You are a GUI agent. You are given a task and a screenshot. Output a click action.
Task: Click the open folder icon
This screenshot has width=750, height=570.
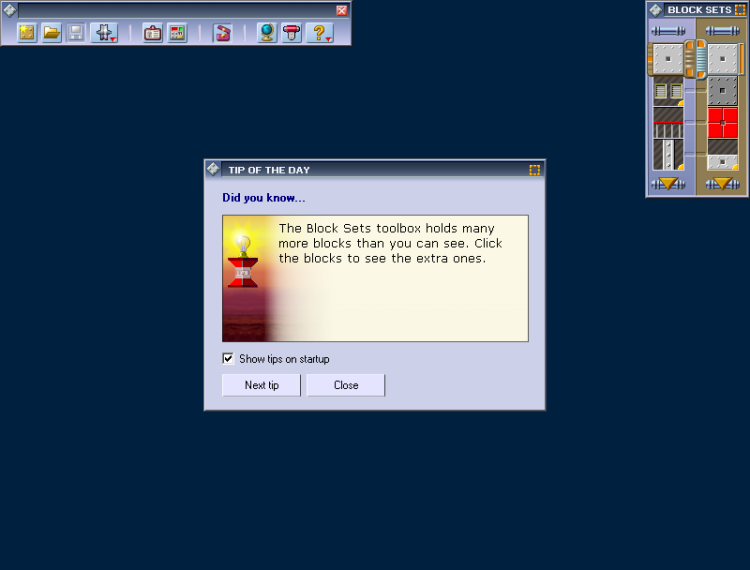coord(51,33)
